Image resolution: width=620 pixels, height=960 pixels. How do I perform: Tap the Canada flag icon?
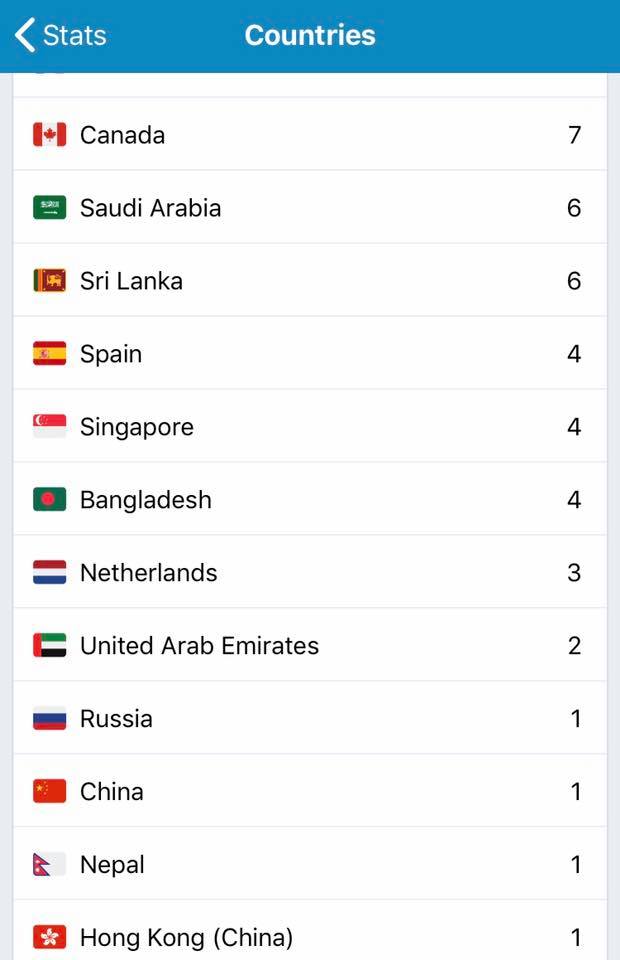tap(50, 135)
